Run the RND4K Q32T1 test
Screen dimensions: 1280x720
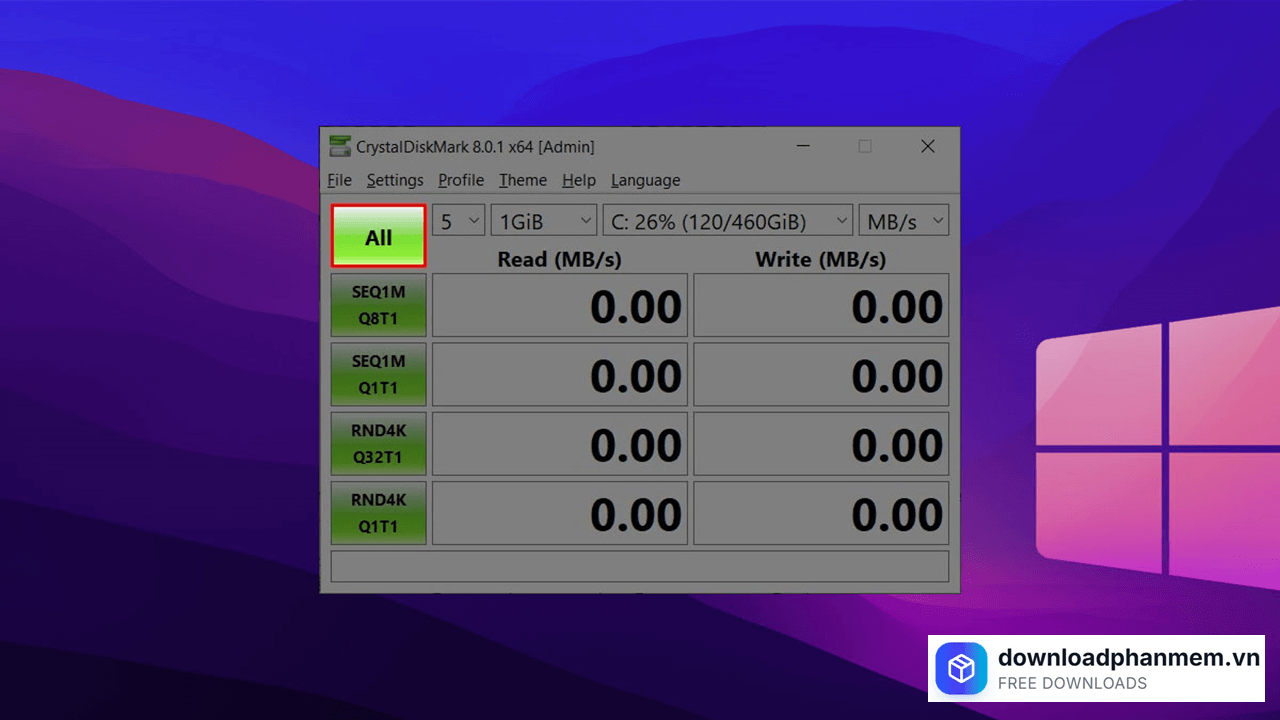tap(378, 443)
